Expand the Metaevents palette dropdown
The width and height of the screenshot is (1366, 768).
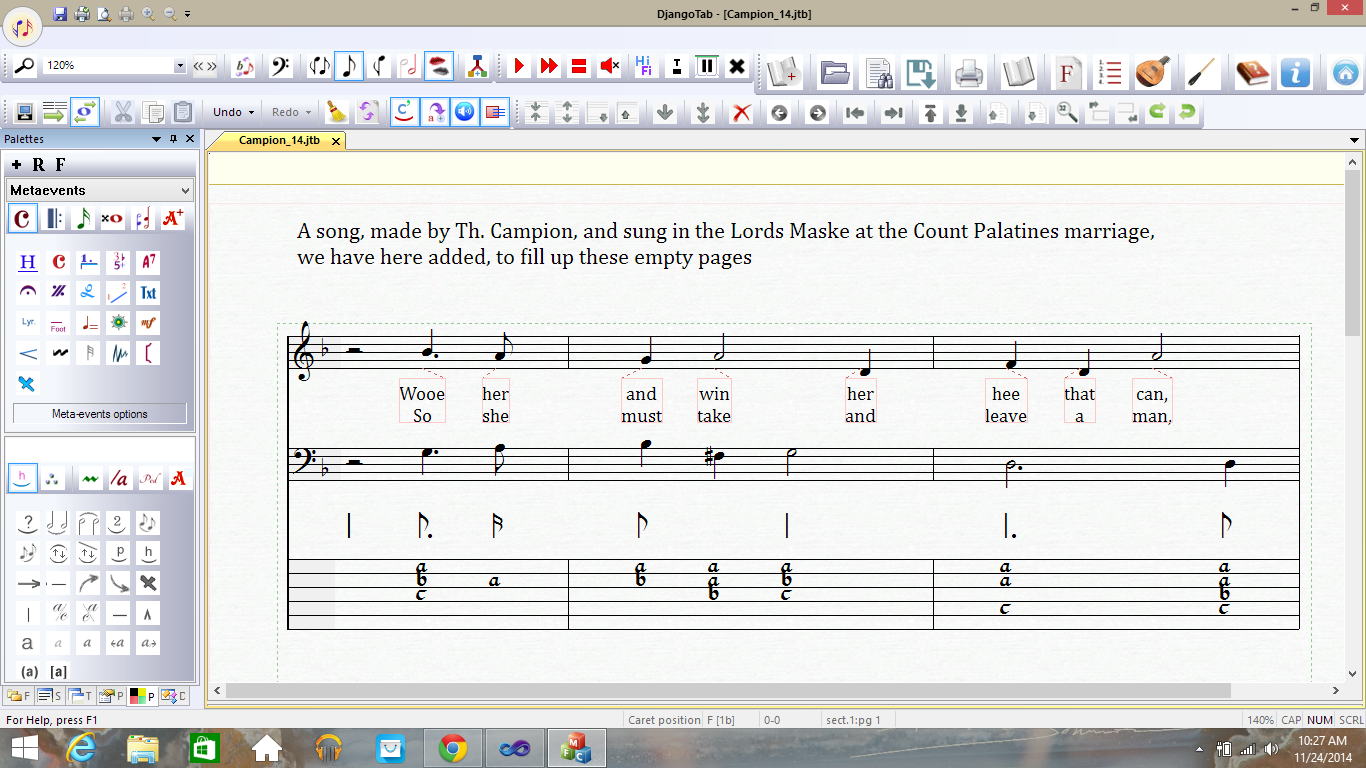(185, 190)
